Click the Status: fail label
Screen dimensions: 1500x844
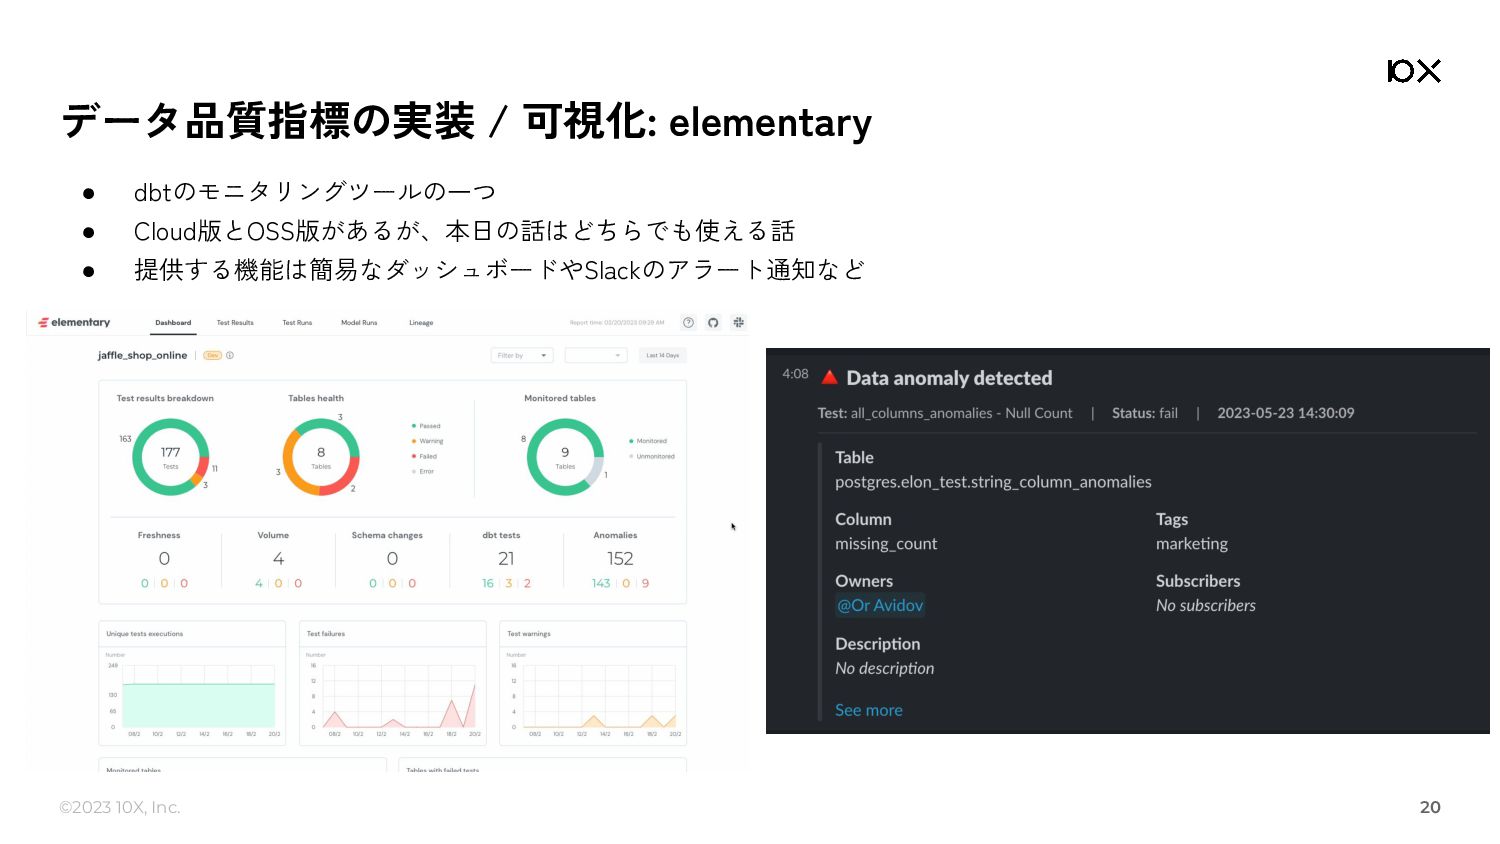point(1145,413)
